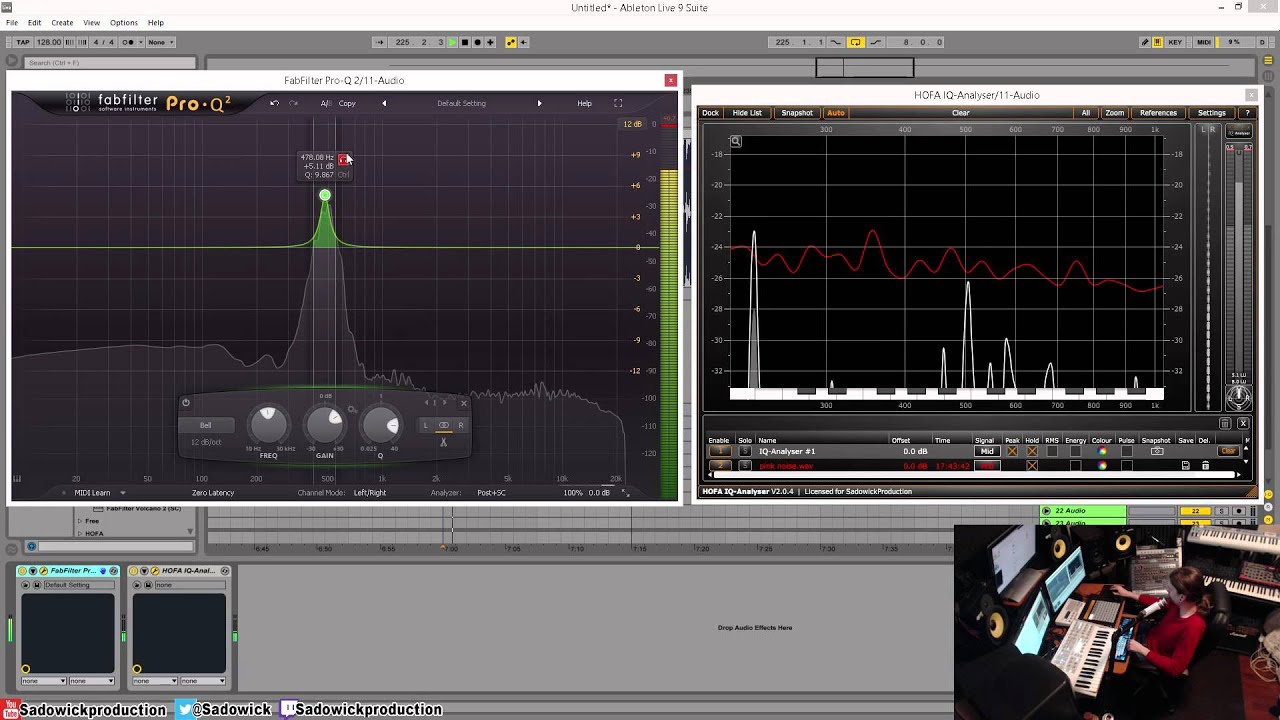Enable IQ-Analyser #1 row button
The height and width of the screenshot is (720, 1280).
718,451
